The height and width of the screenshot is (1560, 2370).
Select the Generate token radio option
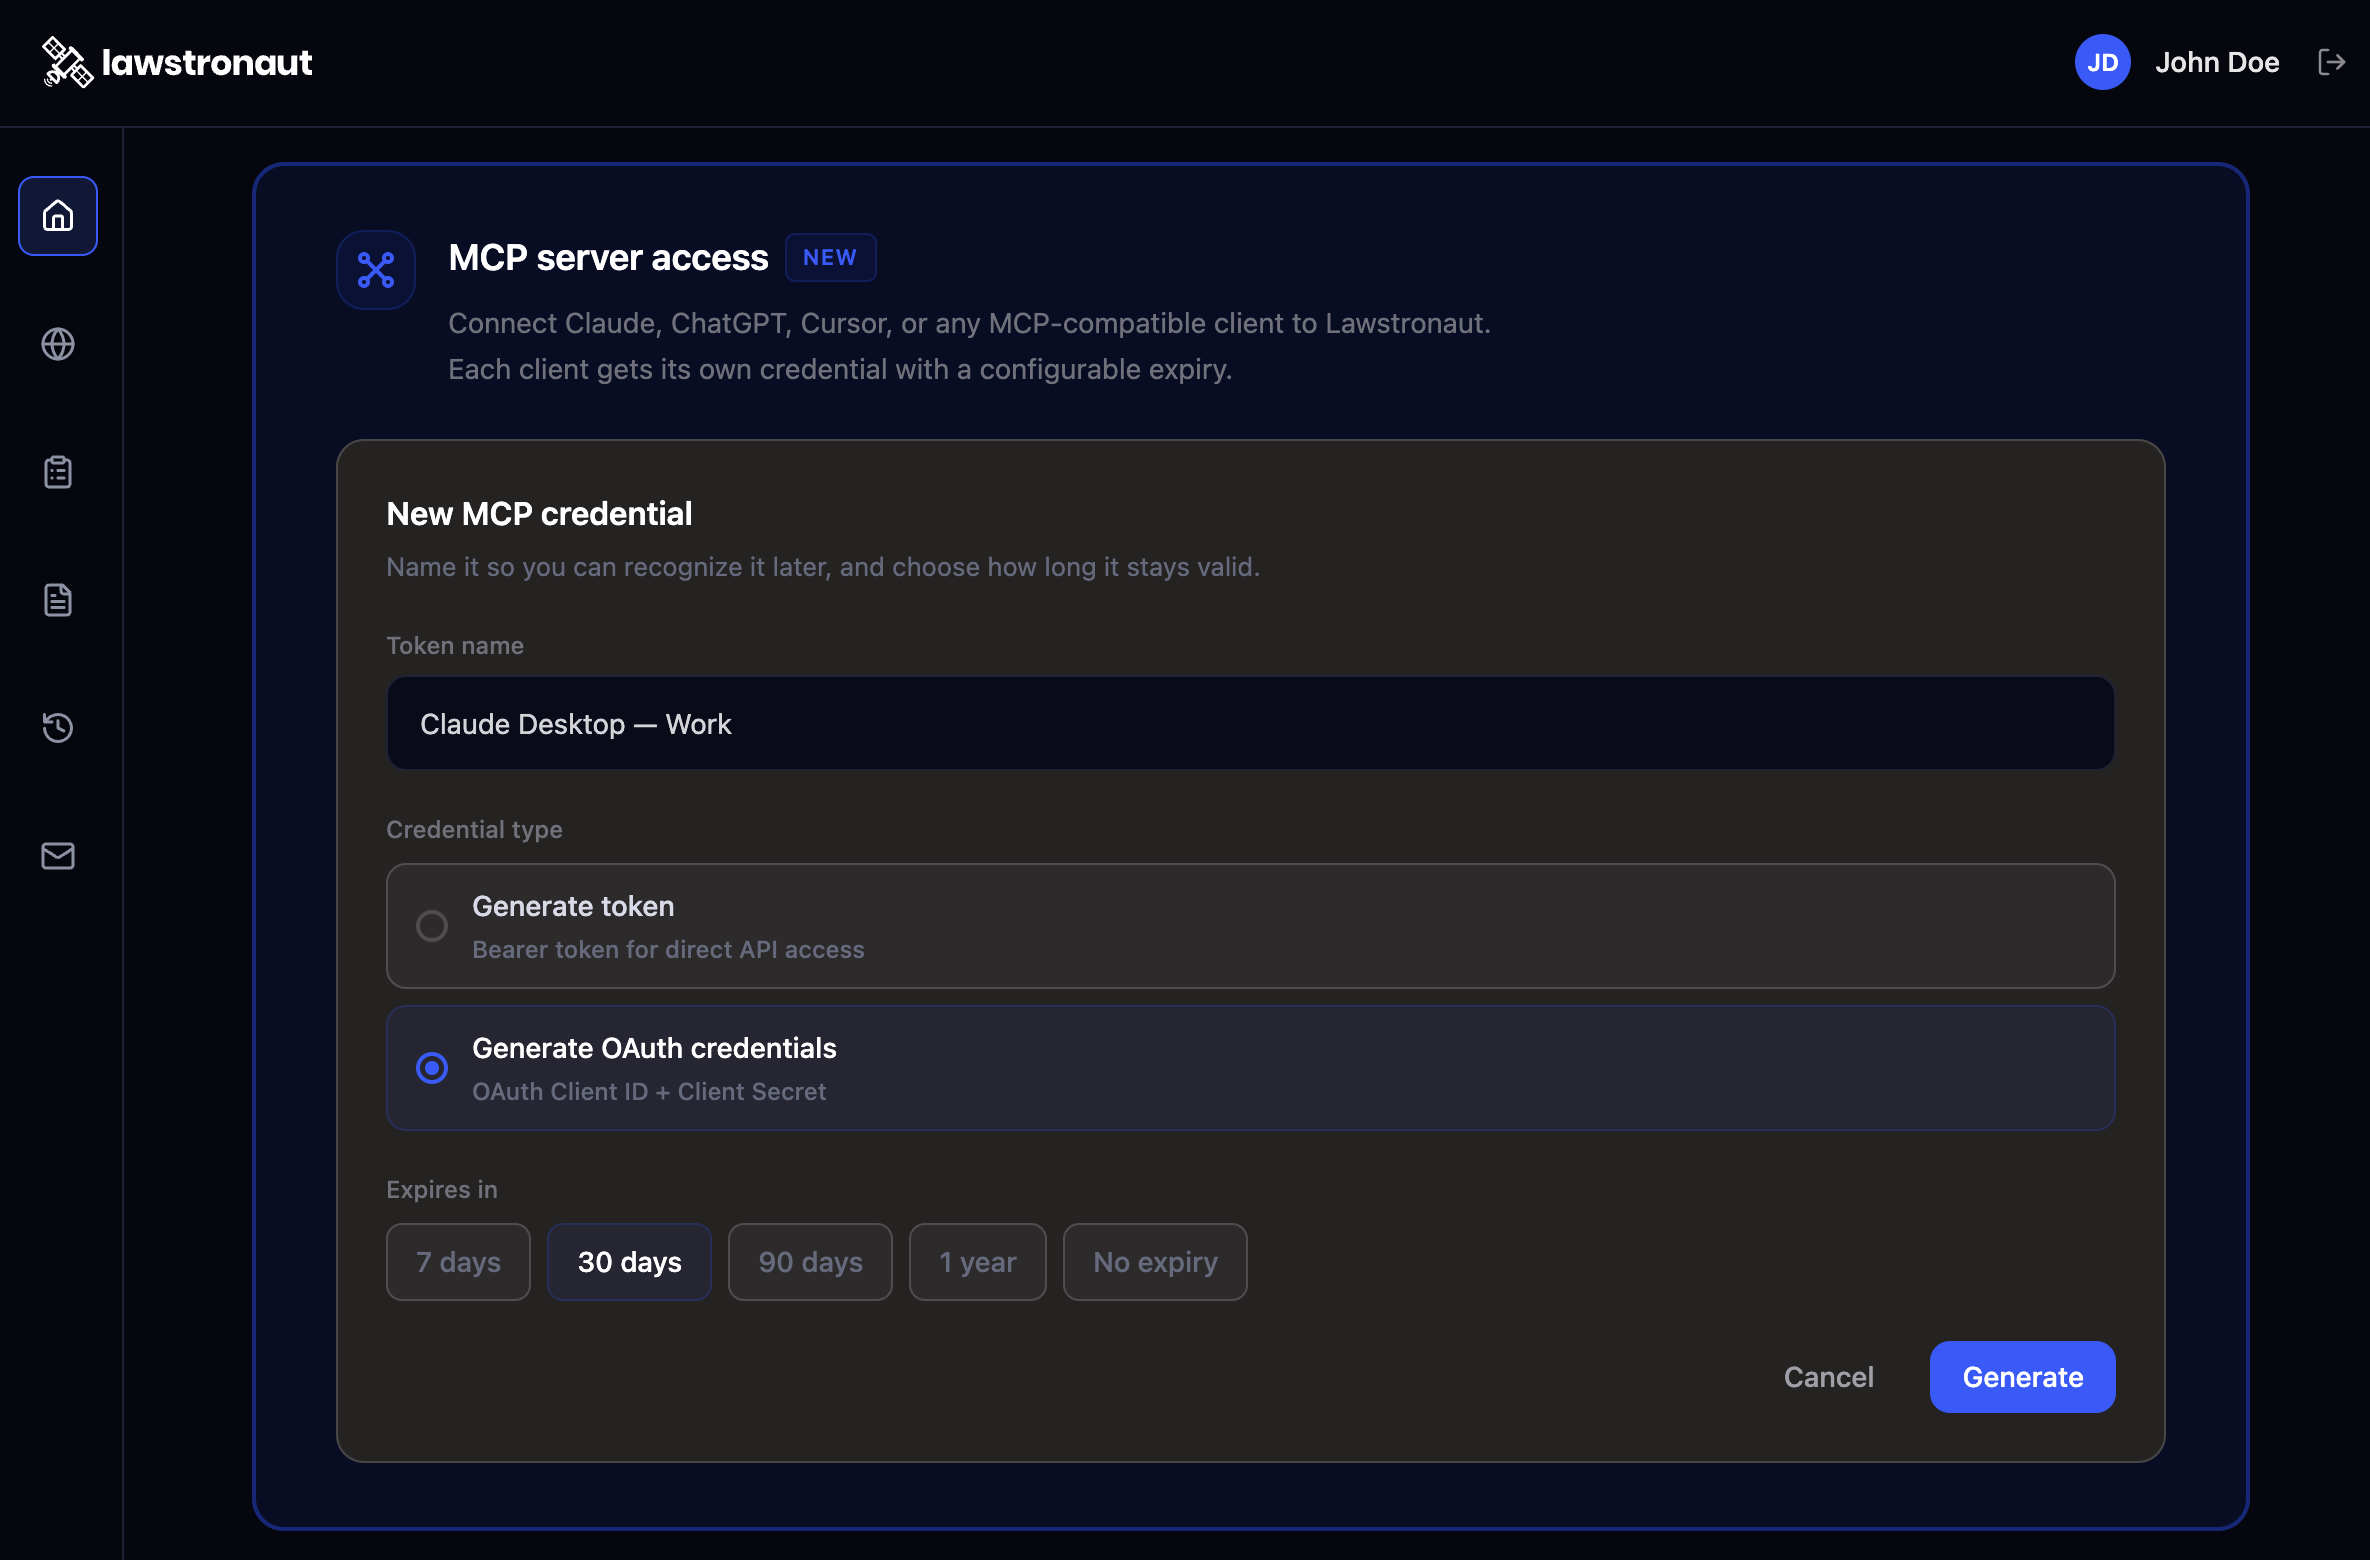1251,926
